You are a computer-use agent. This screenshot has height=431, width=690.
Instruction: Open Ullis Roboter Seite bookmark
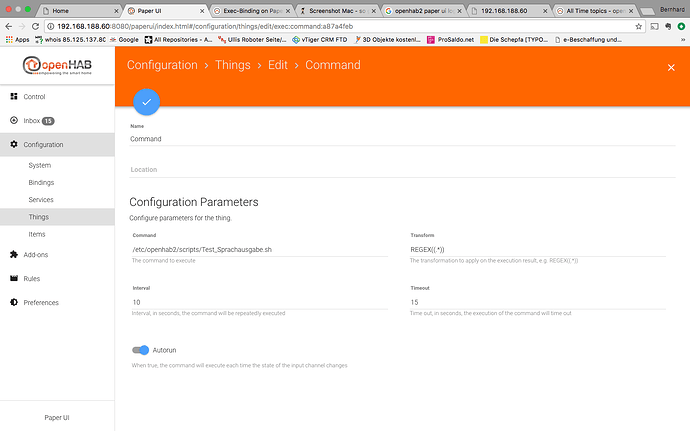click(252, 40)
